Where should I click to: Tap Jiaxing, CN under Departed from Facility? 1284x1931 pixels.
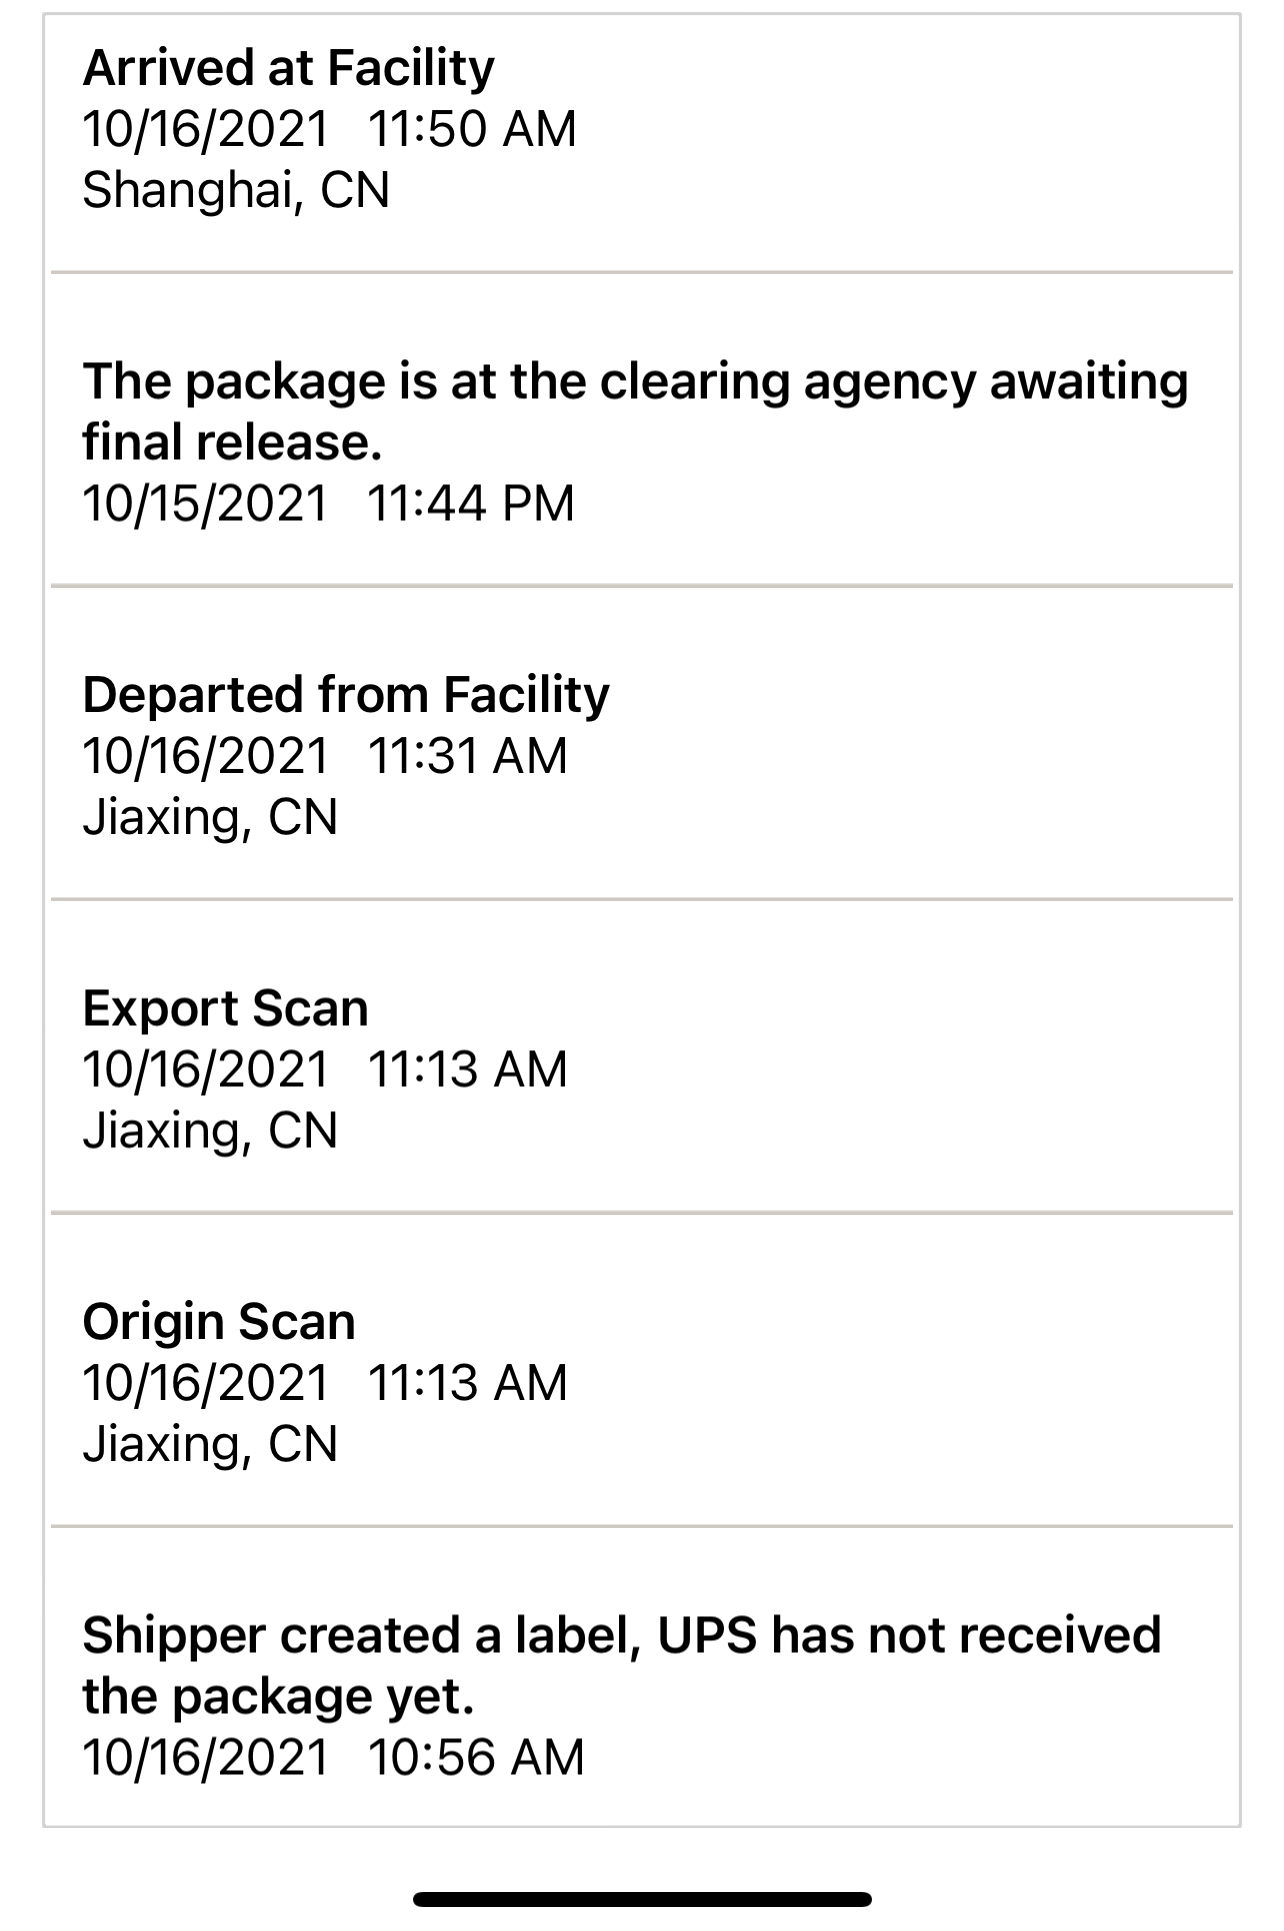[x=210, y=817]
